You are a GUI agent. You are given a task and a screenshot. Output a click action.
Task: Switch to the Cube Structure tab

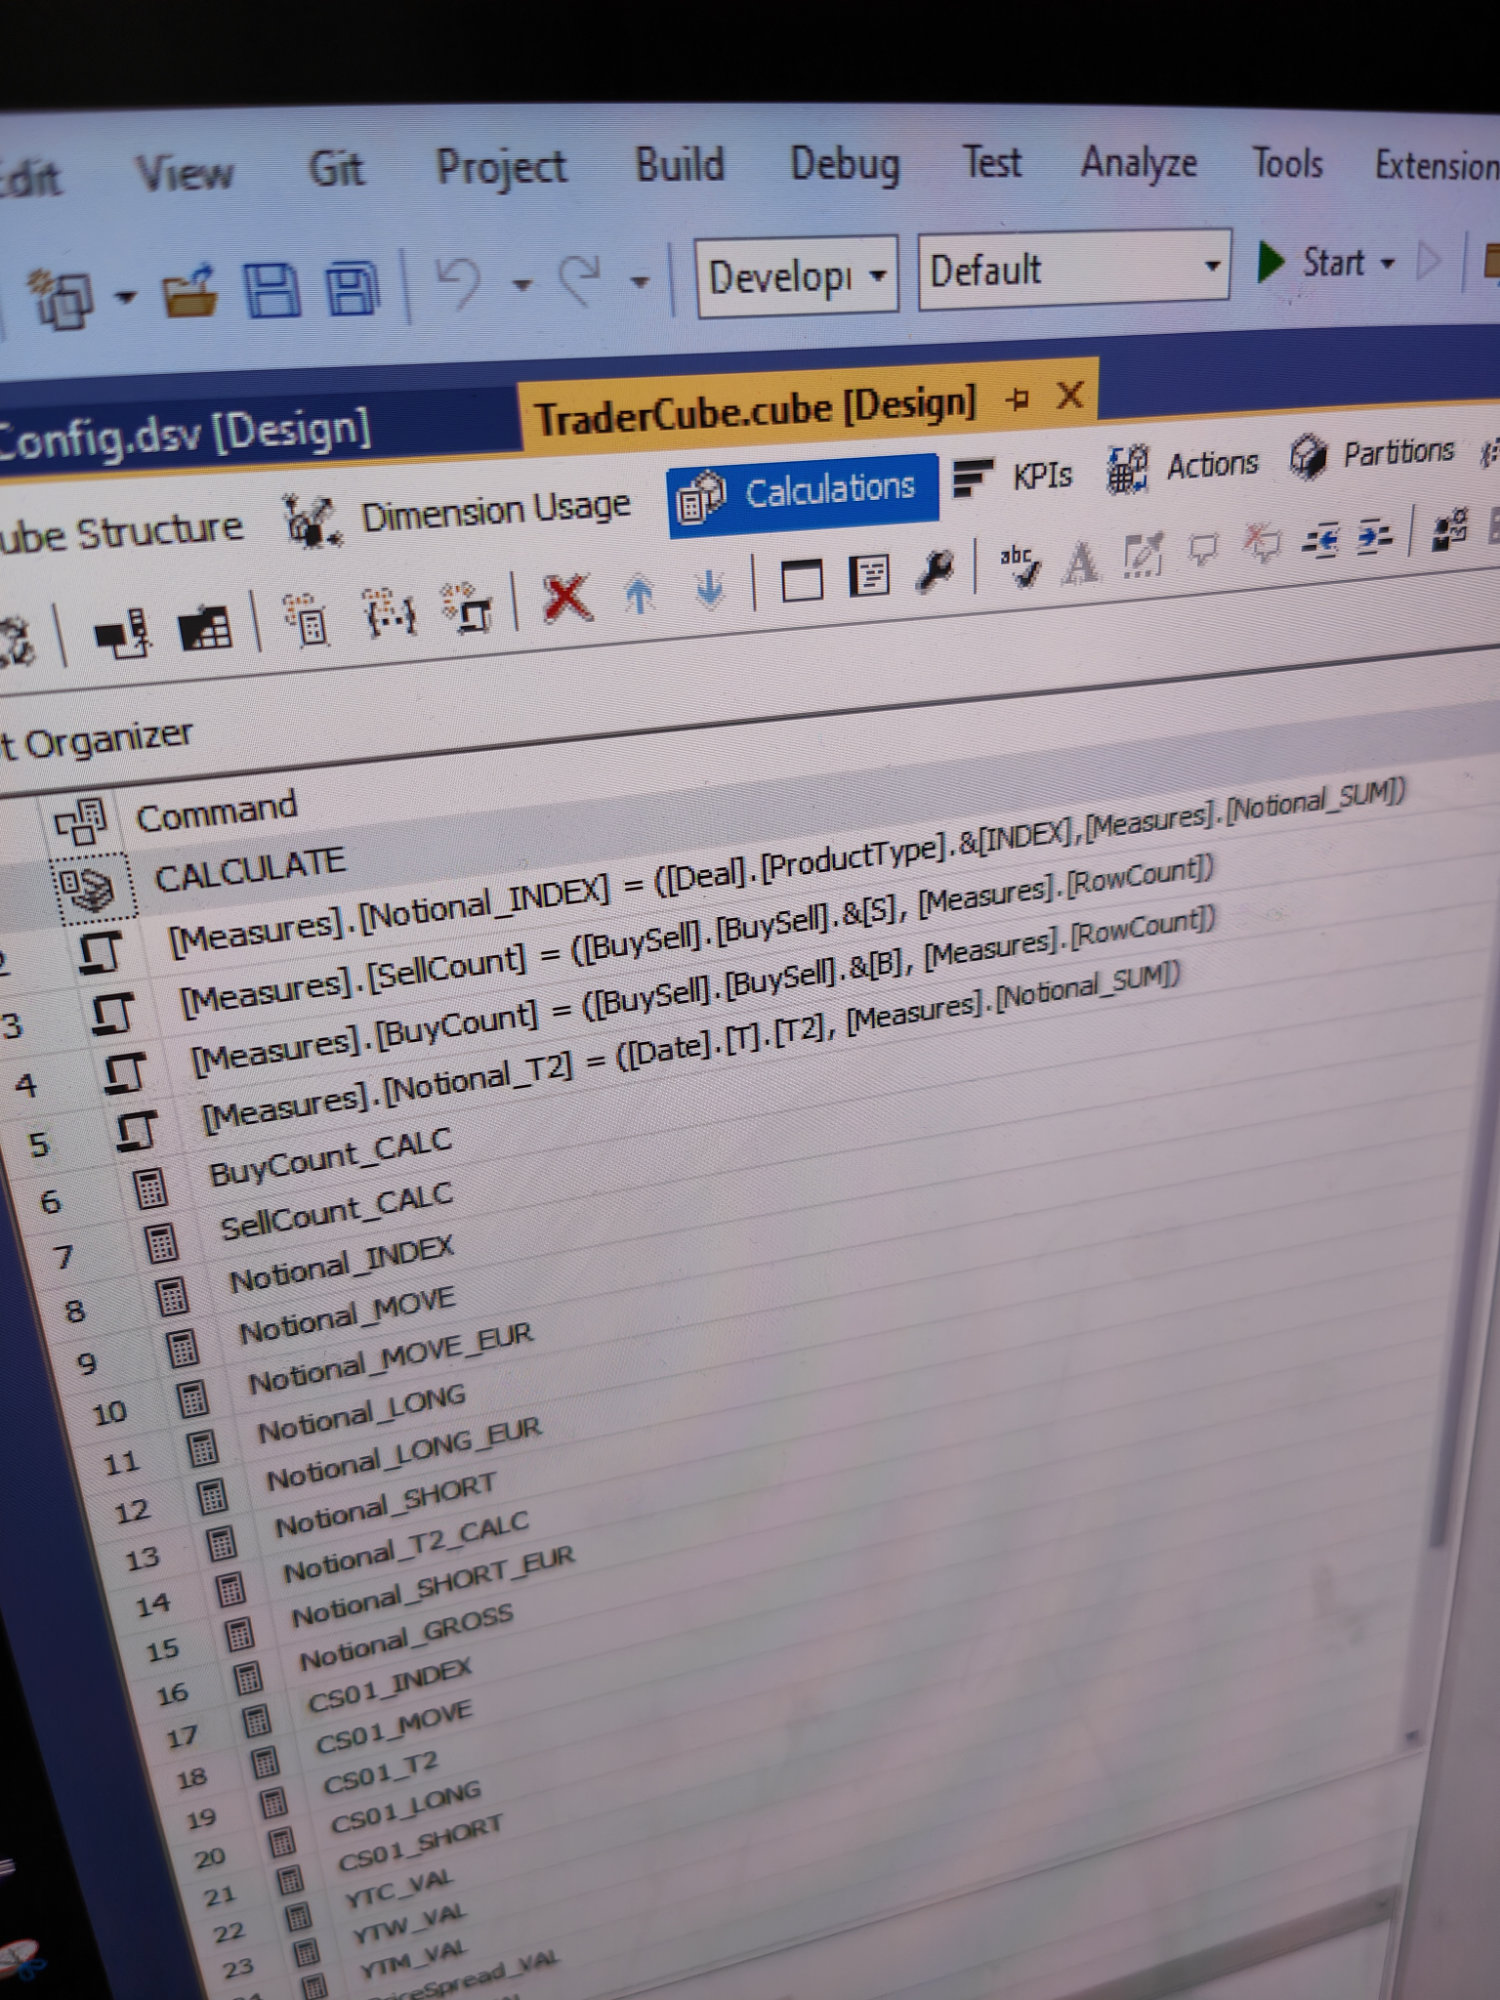click(x=120, y=532)
